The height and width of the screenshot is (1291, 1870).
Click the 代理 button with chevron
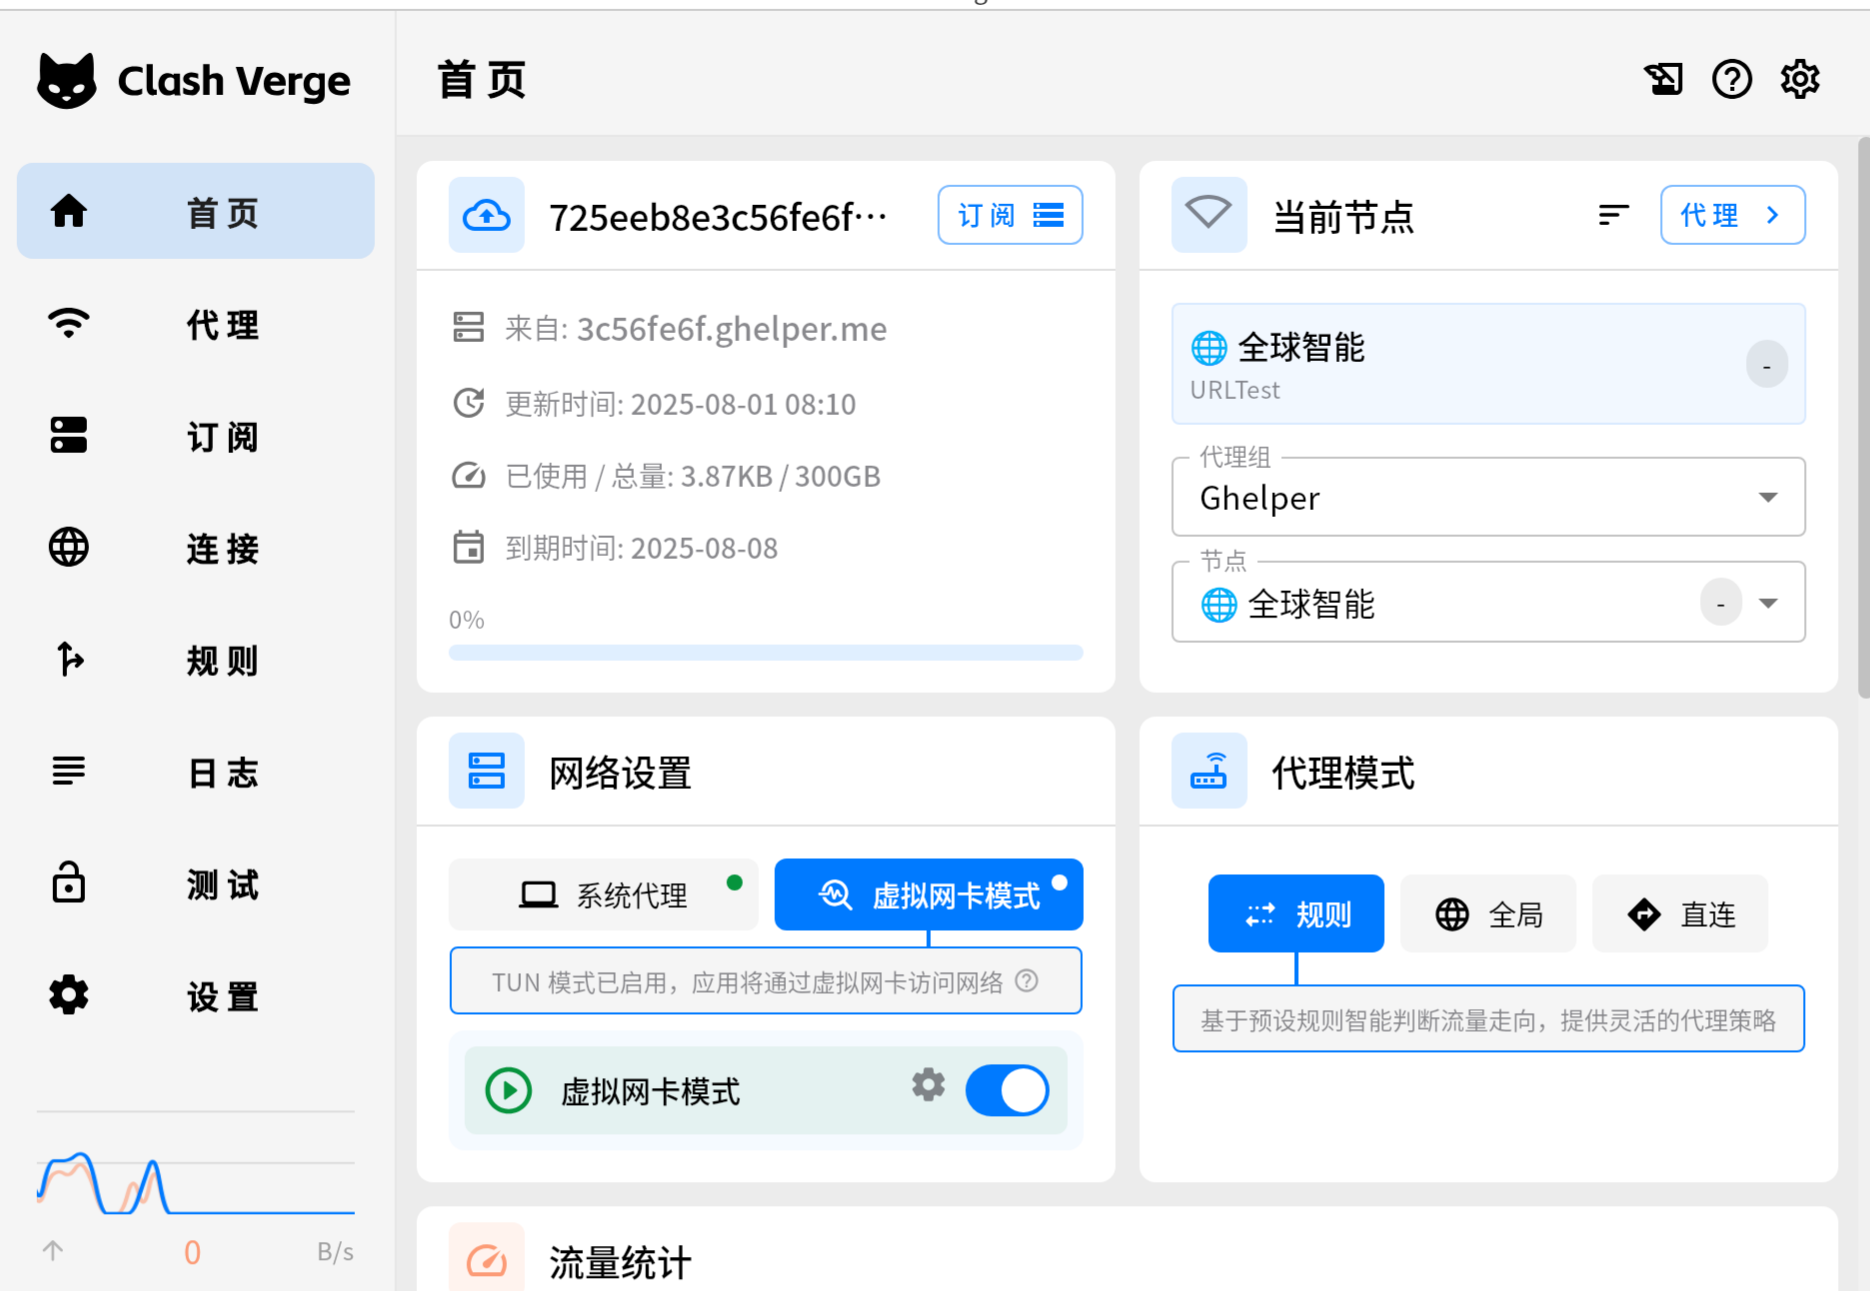point(1733,215)
